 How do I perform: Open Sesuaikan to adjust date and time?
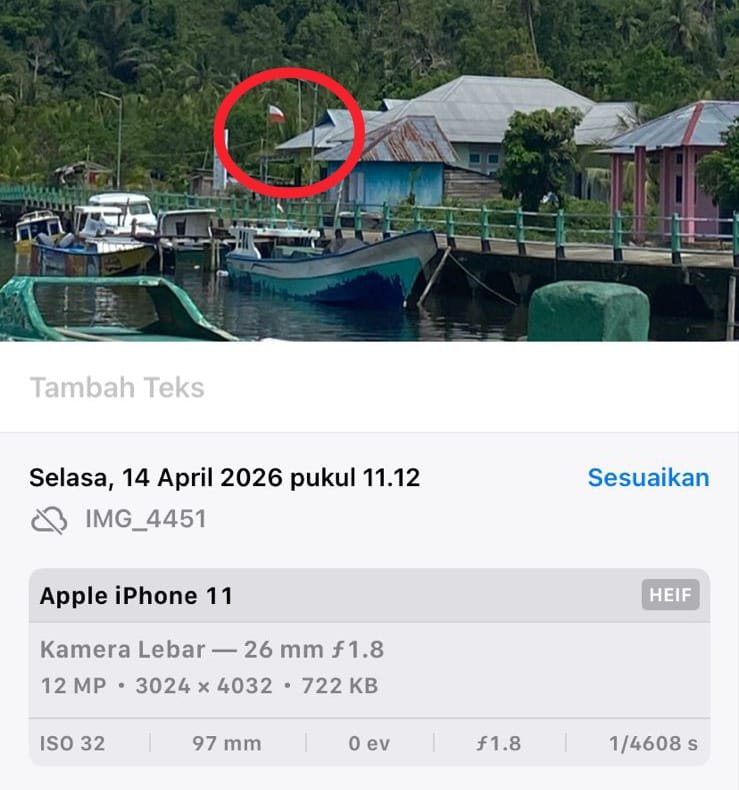[x=648, y=478]
